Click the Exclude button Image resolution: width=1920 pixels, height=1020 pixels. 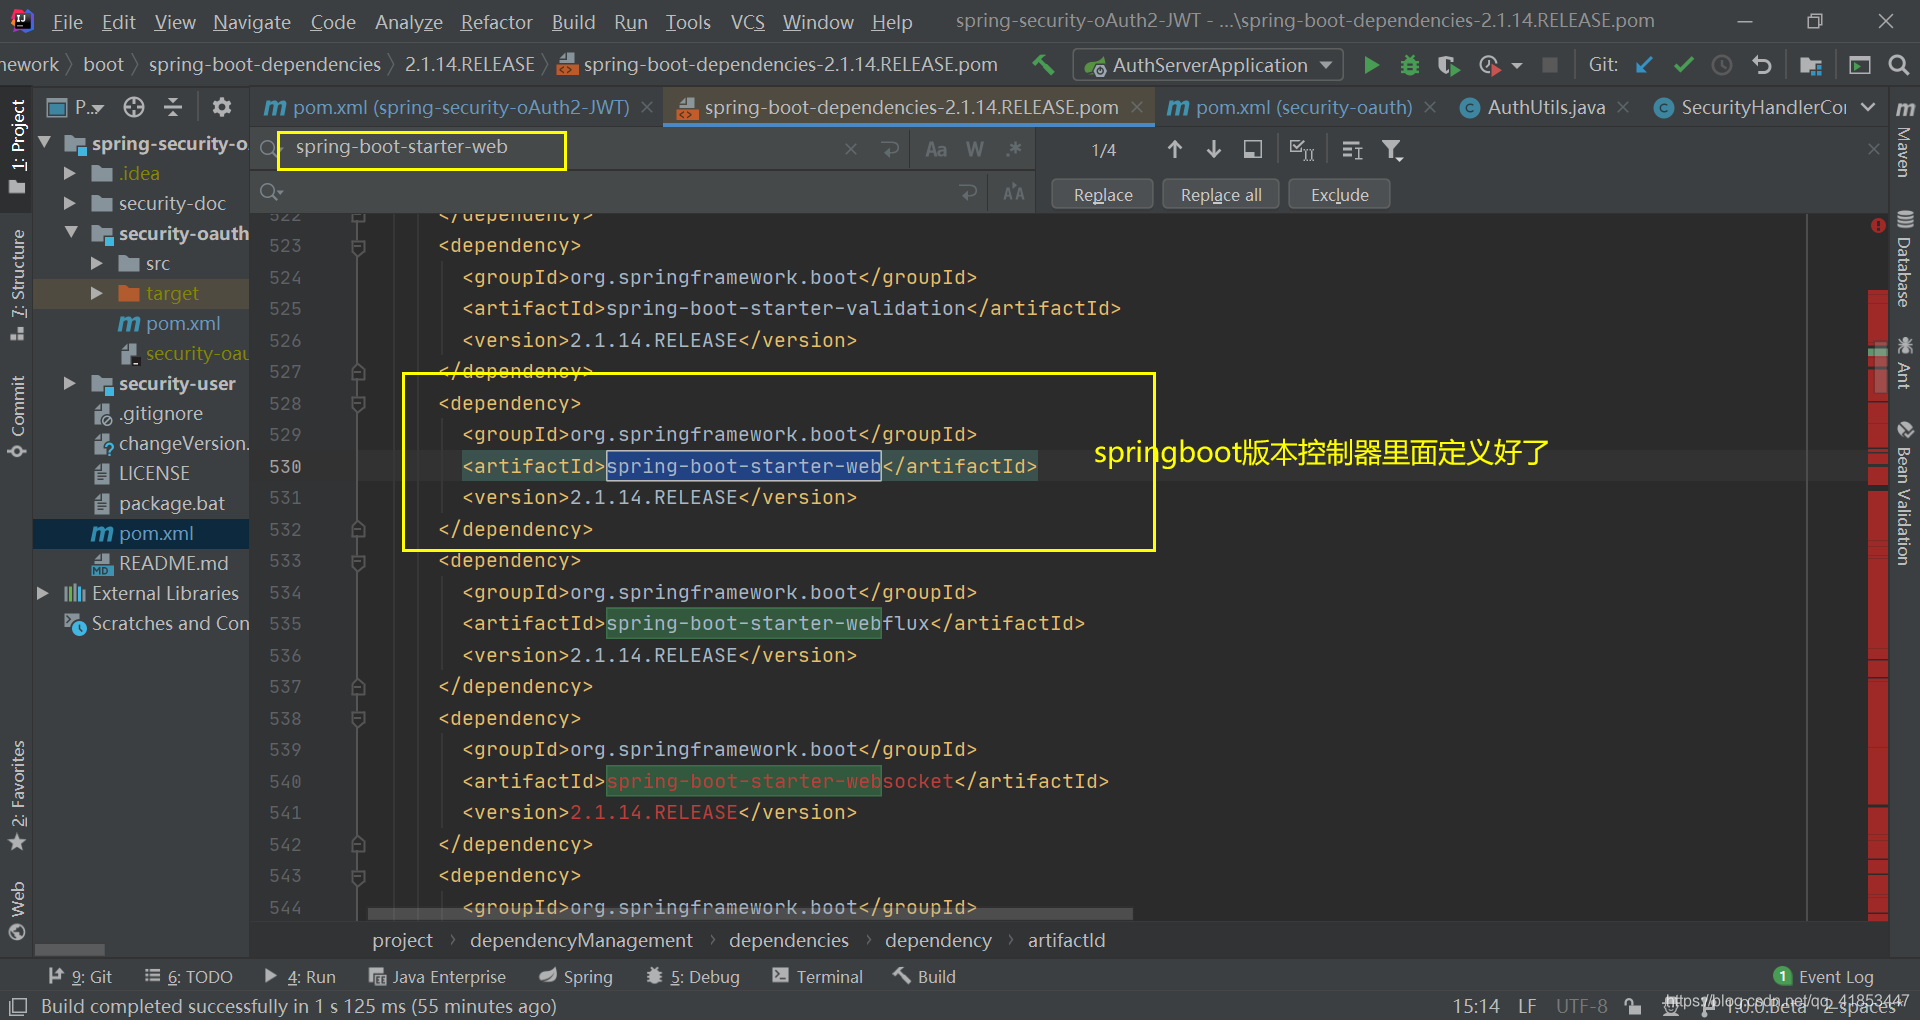pos(1339,195)
